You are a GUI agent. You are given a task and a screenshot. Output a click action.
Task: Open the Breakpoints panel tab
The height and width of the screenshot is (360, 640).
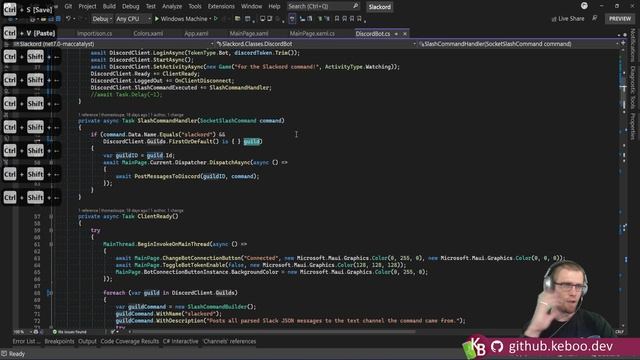click(59, 341)
